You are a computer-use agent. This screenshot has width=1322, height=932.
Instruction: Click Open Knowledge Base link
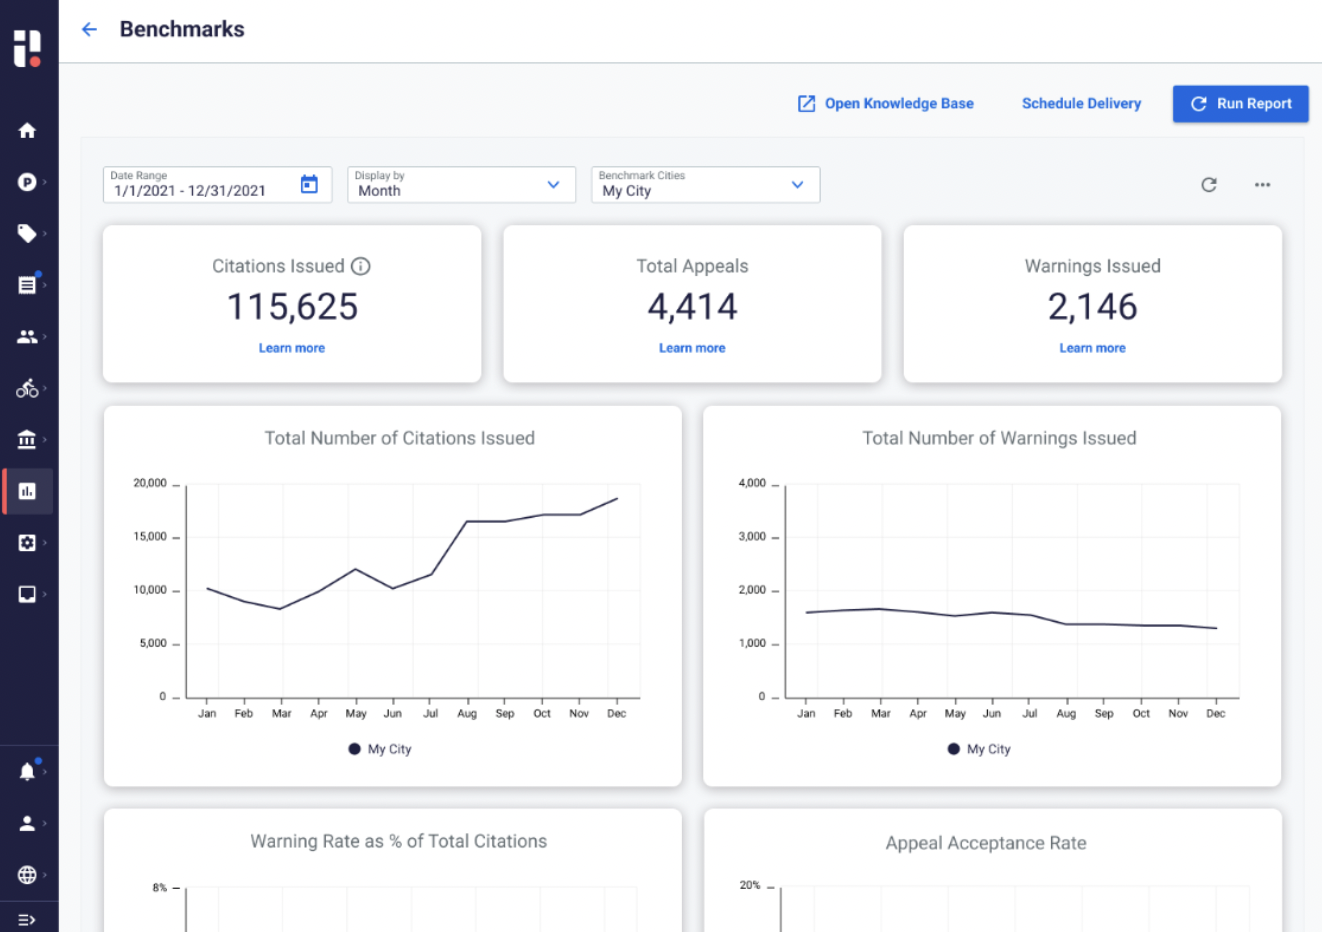click(x=885, y=104)
